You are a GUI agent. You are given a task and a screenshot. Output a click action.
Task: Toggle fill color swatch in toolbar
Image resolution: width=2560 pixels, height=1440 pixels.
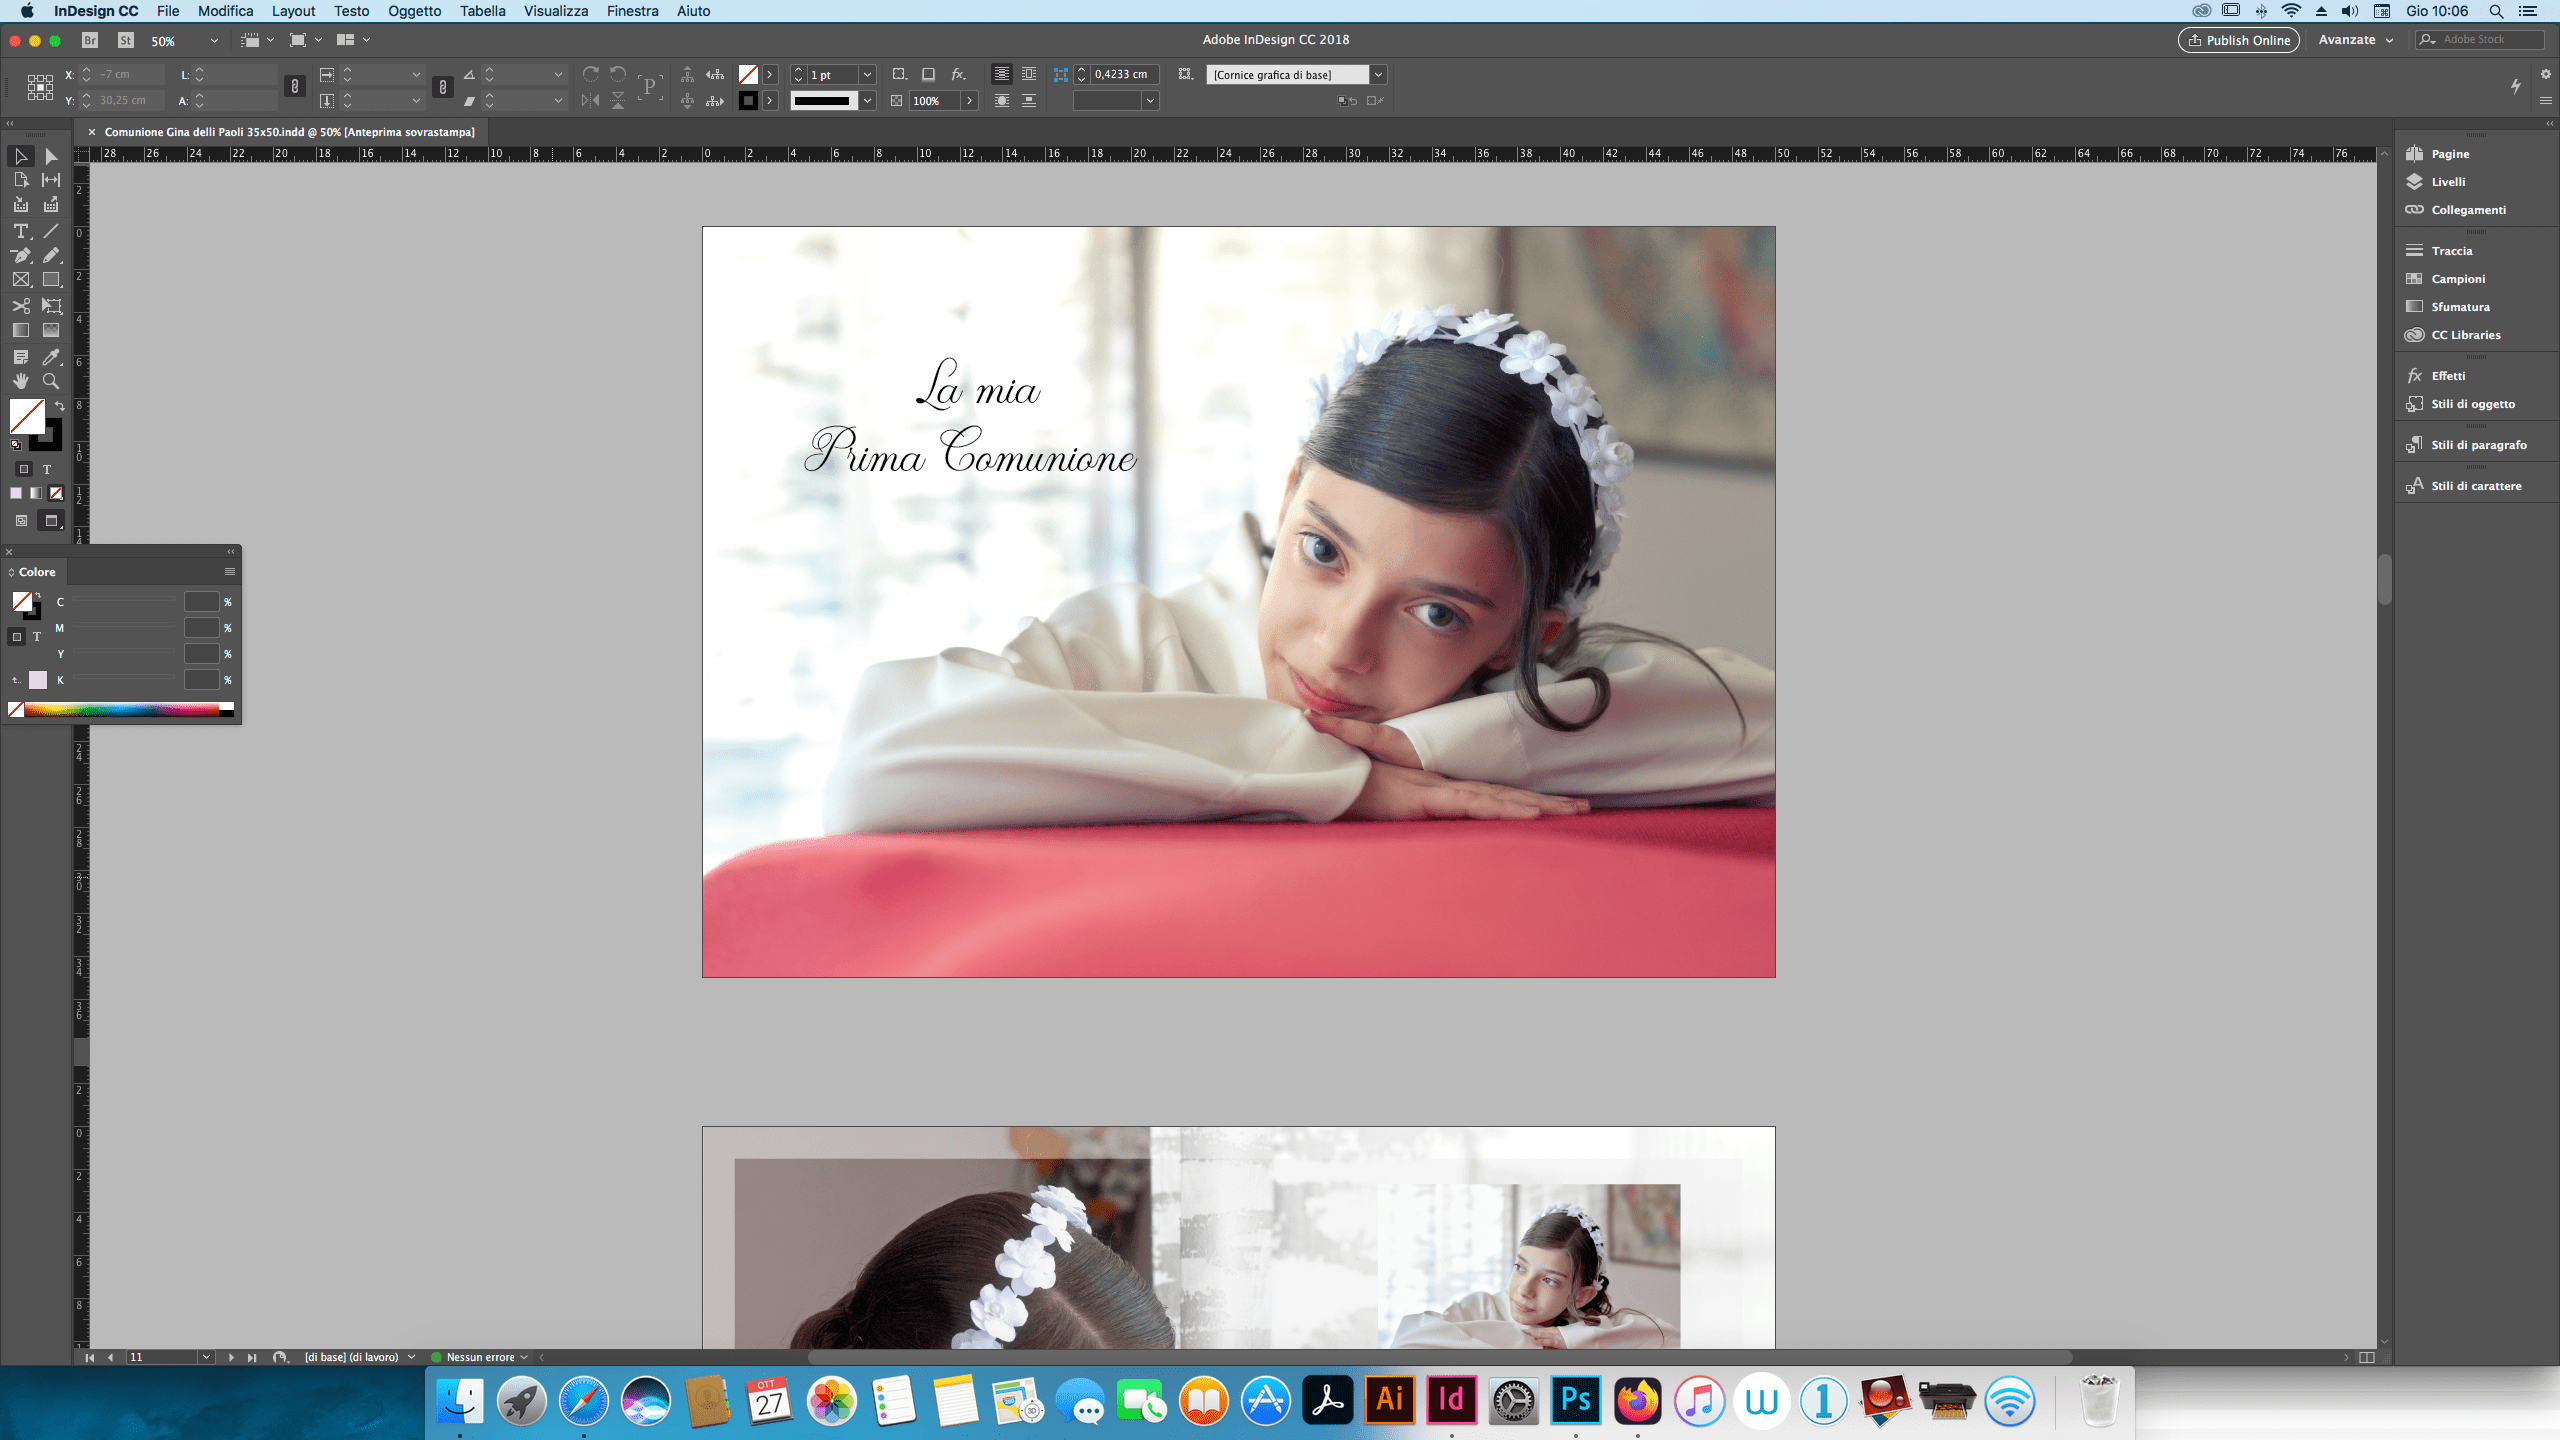point(26,413)
